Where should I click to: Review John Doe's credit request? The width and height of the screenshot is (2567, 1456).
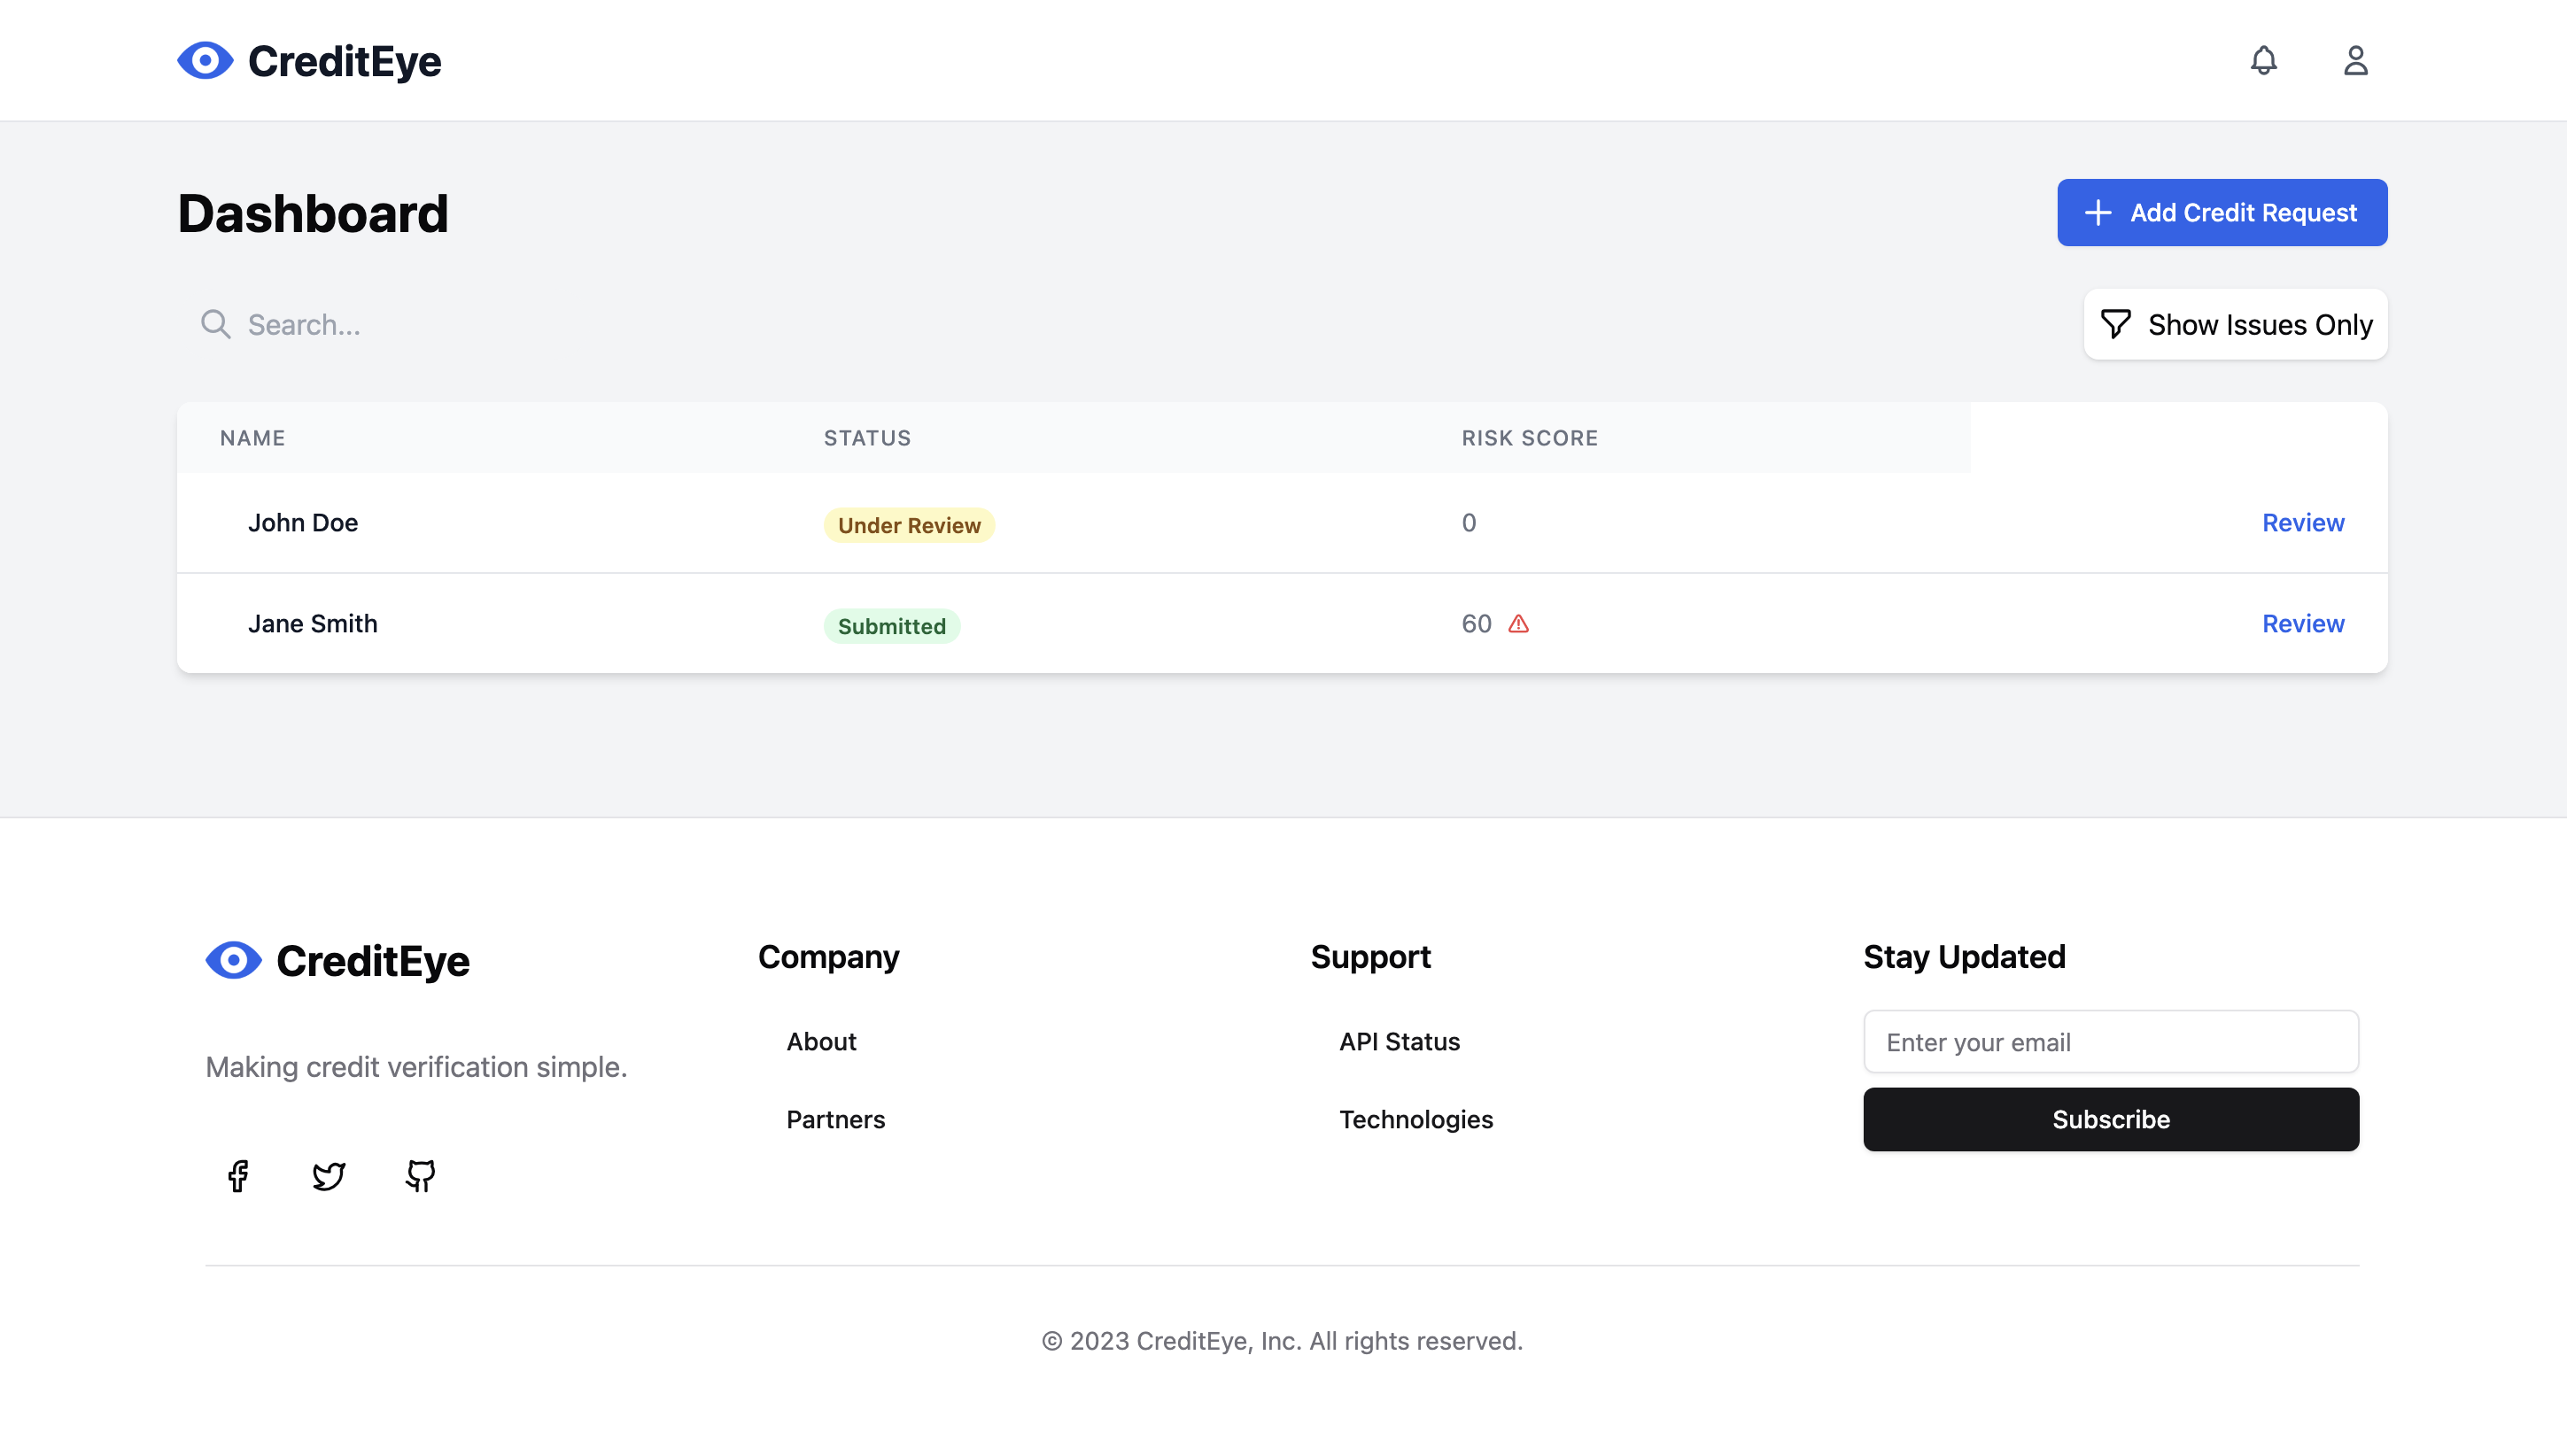point(2302,522)
